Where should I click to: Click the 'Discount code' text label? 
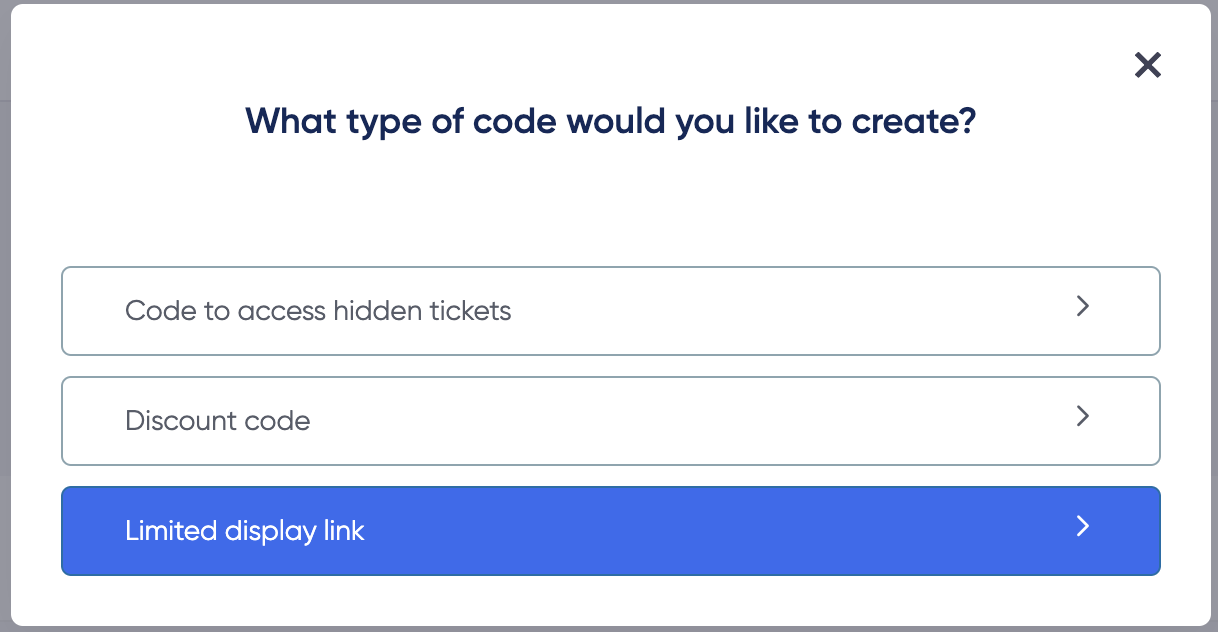(218, 421)
